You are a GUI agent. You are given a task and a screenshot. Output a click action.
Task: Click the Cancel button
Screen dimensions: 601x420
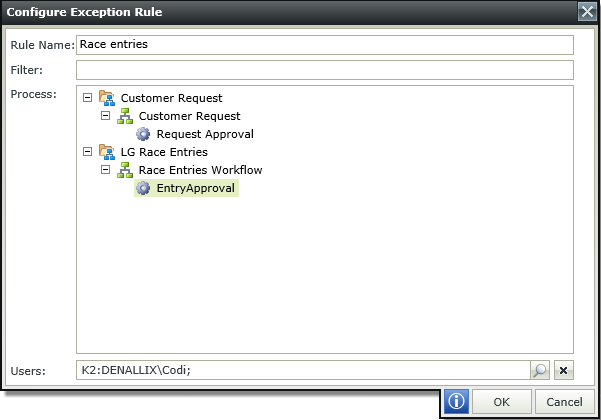tap(564, 402)
